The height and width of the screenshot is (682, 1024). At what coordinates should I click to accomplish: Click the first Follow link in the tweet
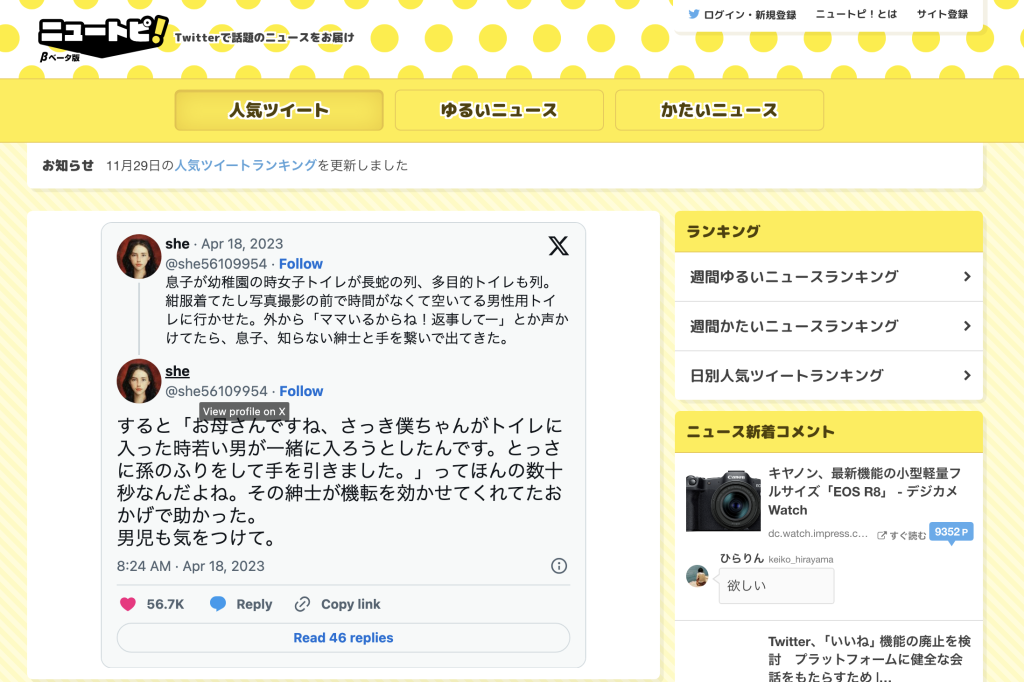pos(301,263)
